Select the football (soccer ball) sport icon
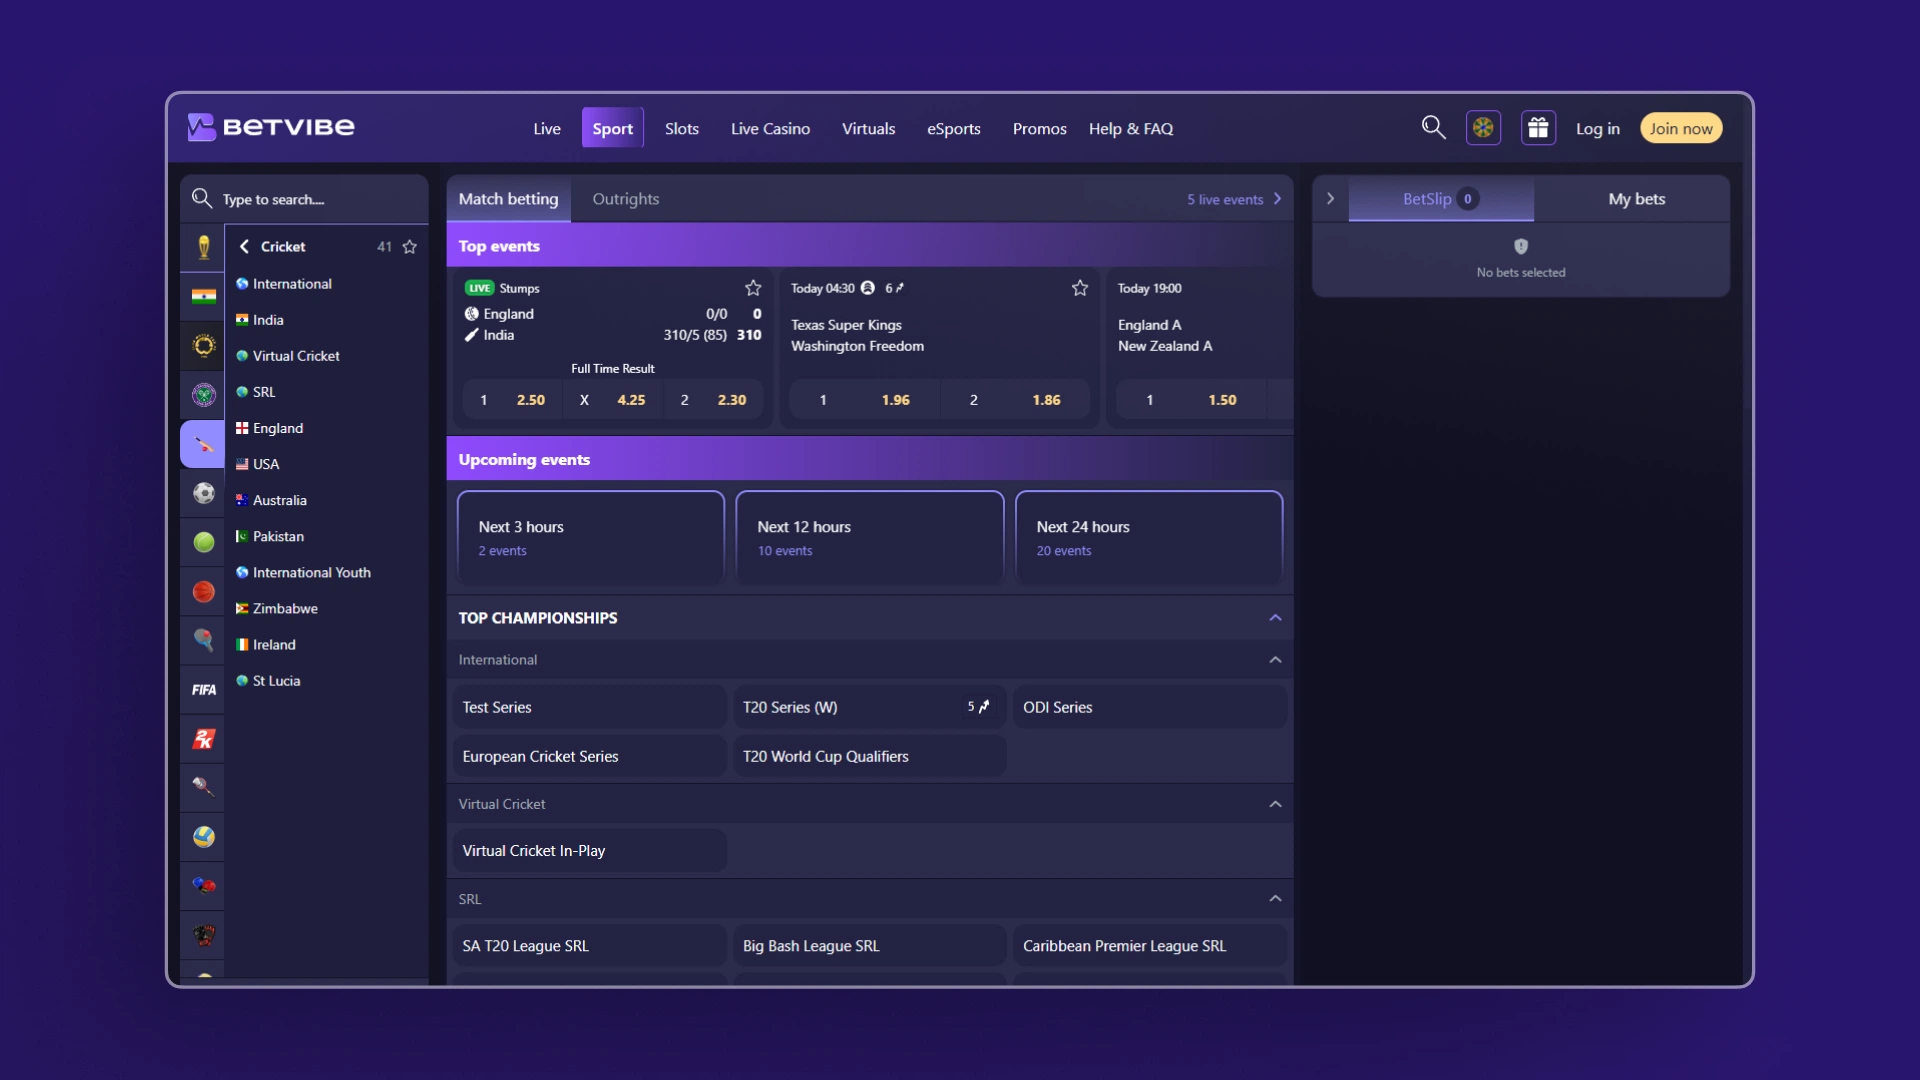The width and height of the screenshot is (1920, 1080). (x=204, y=492)
